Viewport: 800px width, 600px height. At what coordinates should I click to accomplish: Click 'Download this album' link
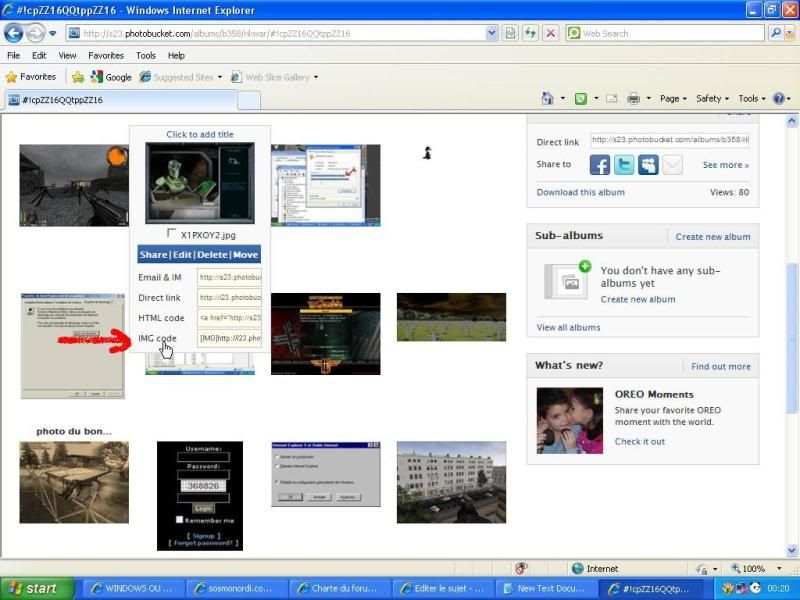tap(581, 192)
